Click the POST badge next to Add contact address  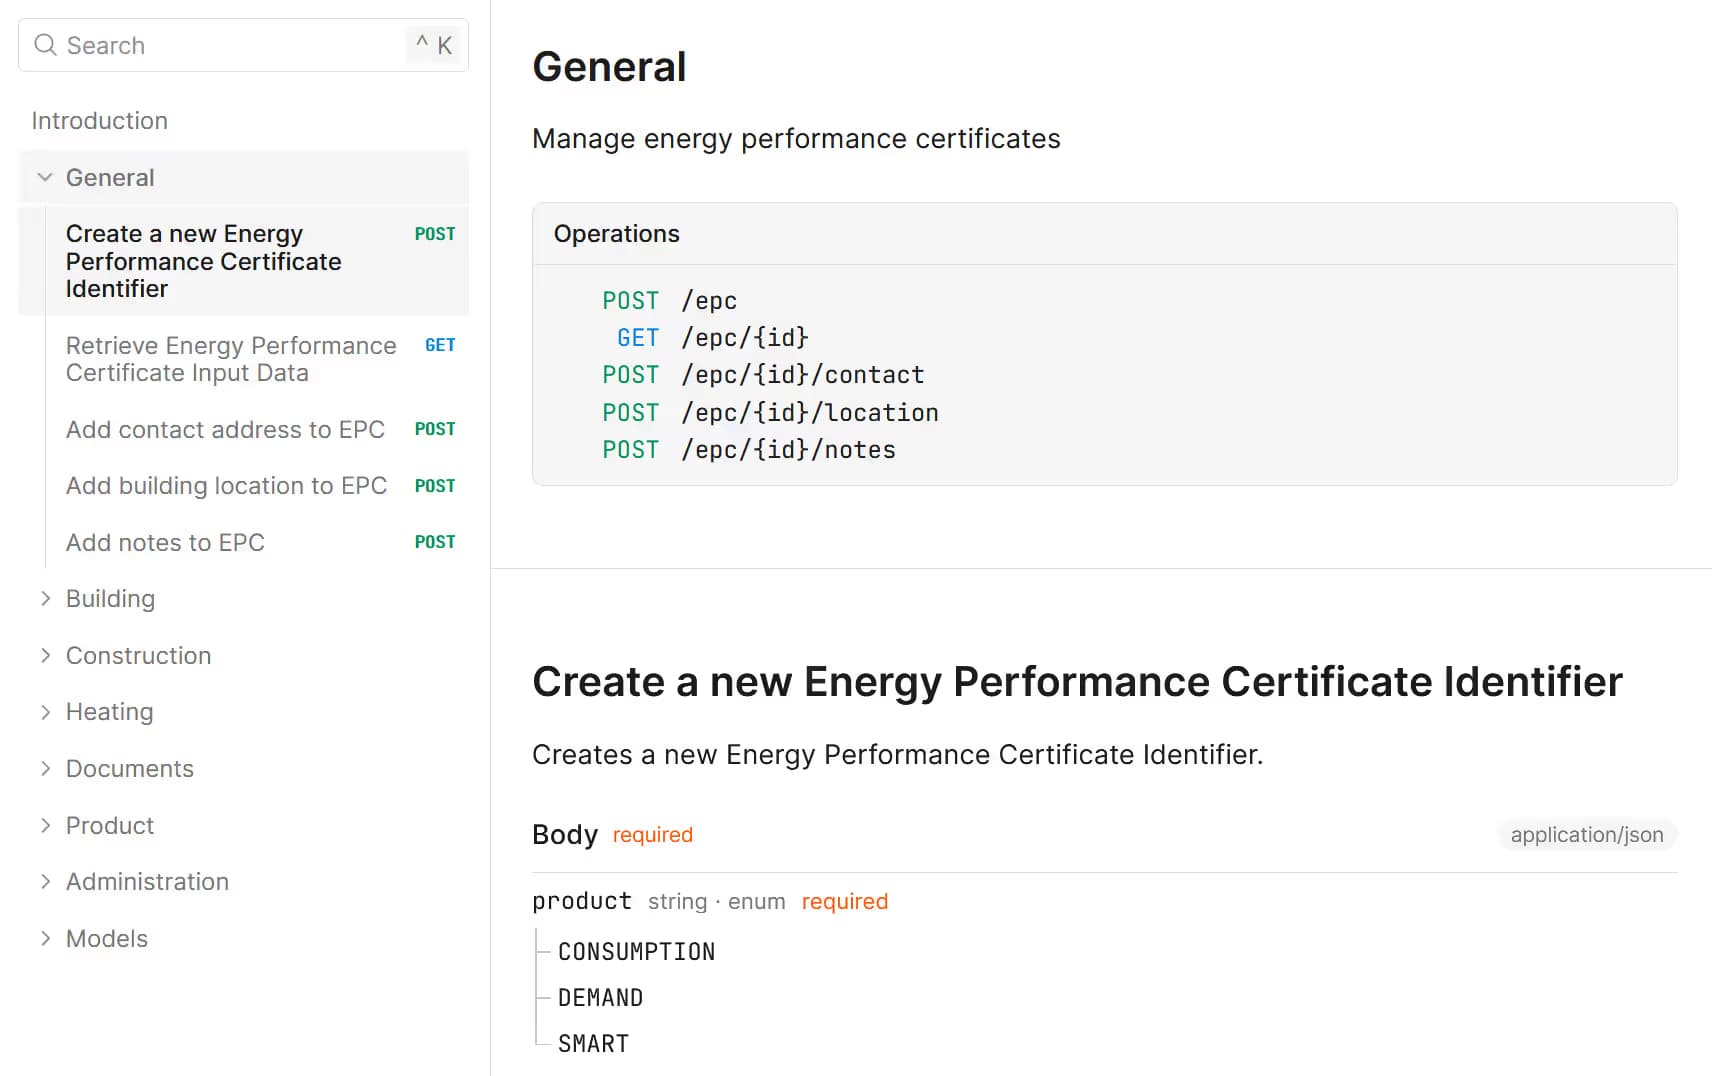point(434,429)
